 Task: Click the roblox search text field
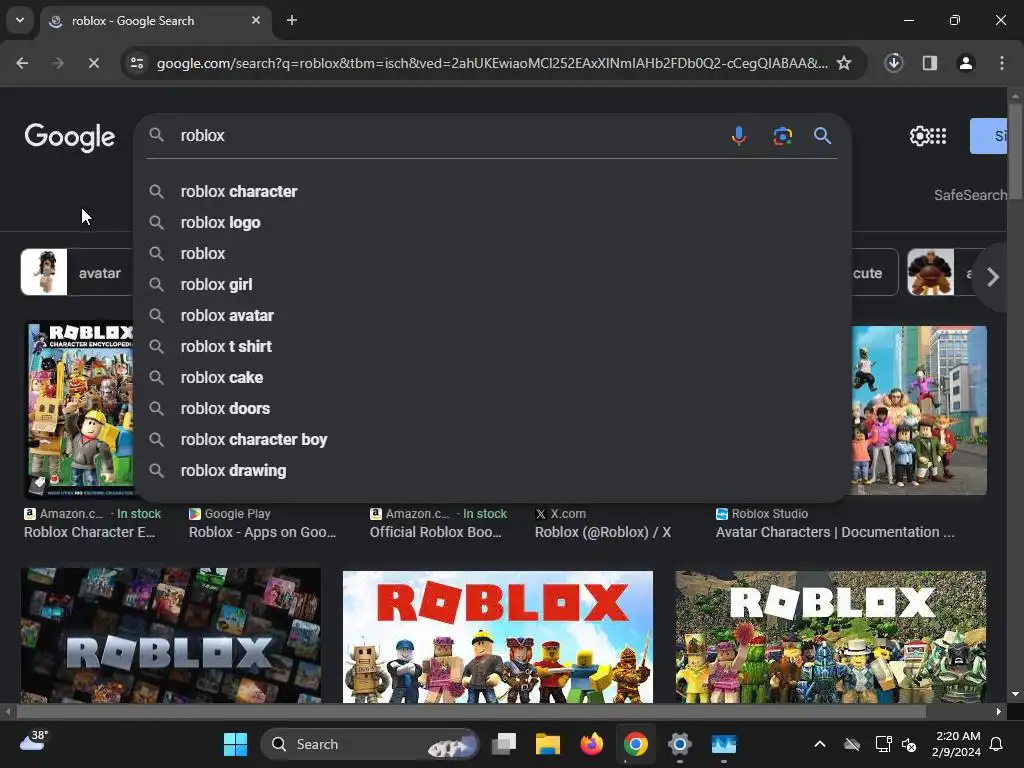451,136
